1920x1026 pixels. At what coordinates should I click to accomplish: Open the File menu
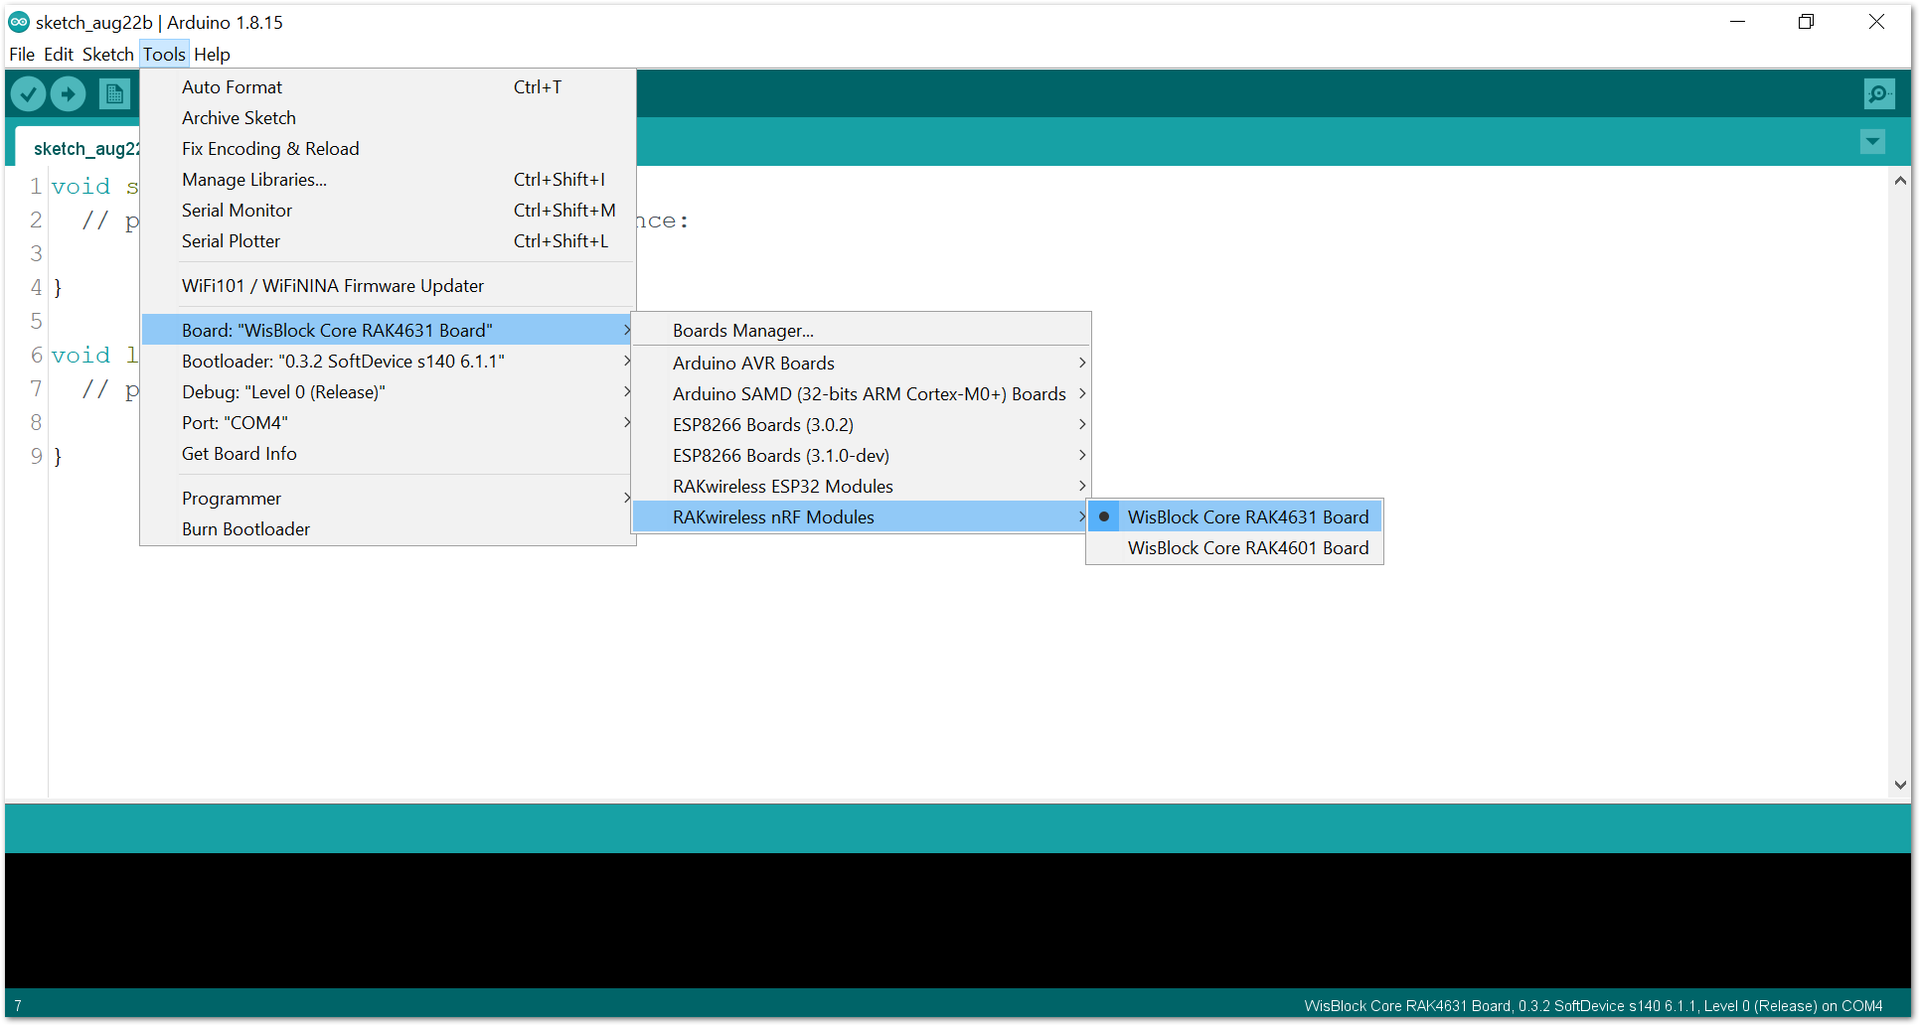click(22, 54)
